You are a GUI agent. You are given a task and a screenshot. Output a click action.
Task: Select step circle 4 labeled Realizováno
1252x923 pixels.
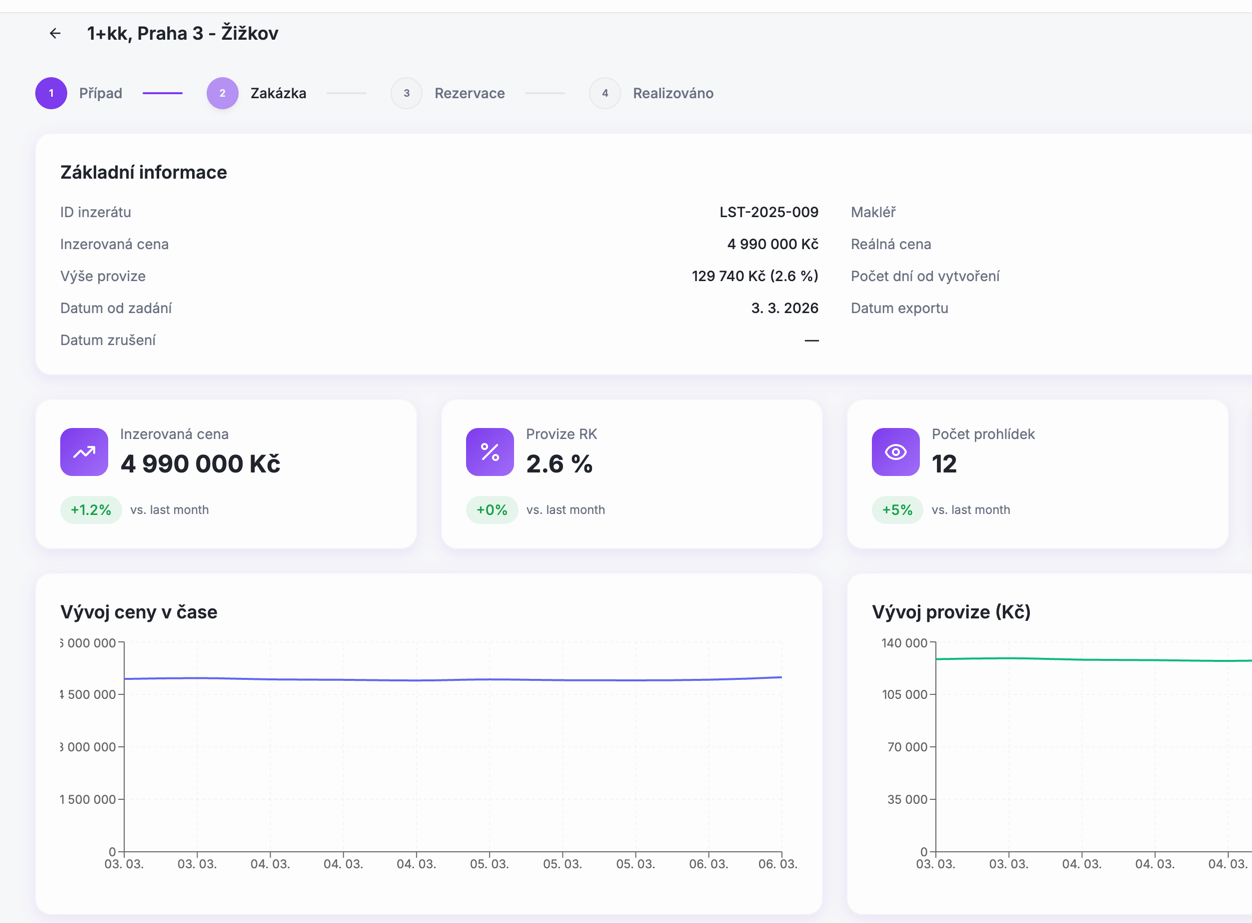pyautogui.click(x=605, y=92)
